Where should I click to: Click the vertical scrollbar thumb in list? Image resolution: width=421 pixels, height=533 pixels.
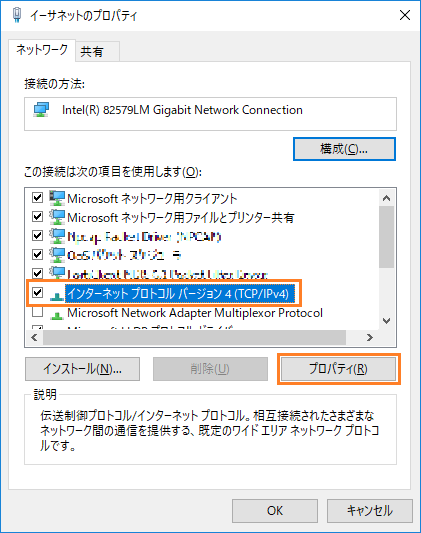(x=386, y=237)
